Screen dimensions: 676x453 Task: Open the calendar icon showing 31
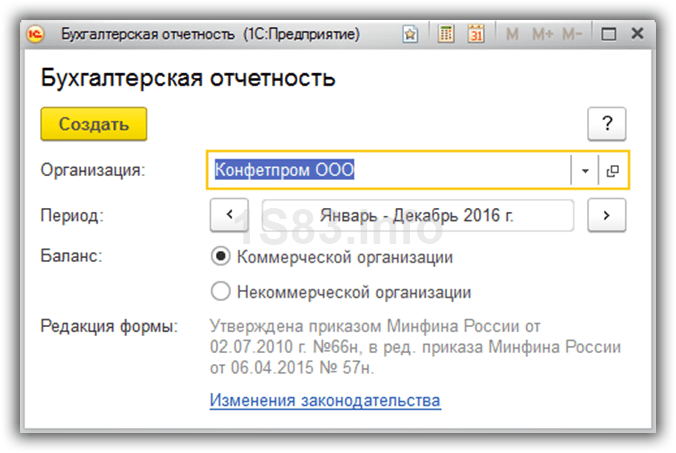[476, 34]
